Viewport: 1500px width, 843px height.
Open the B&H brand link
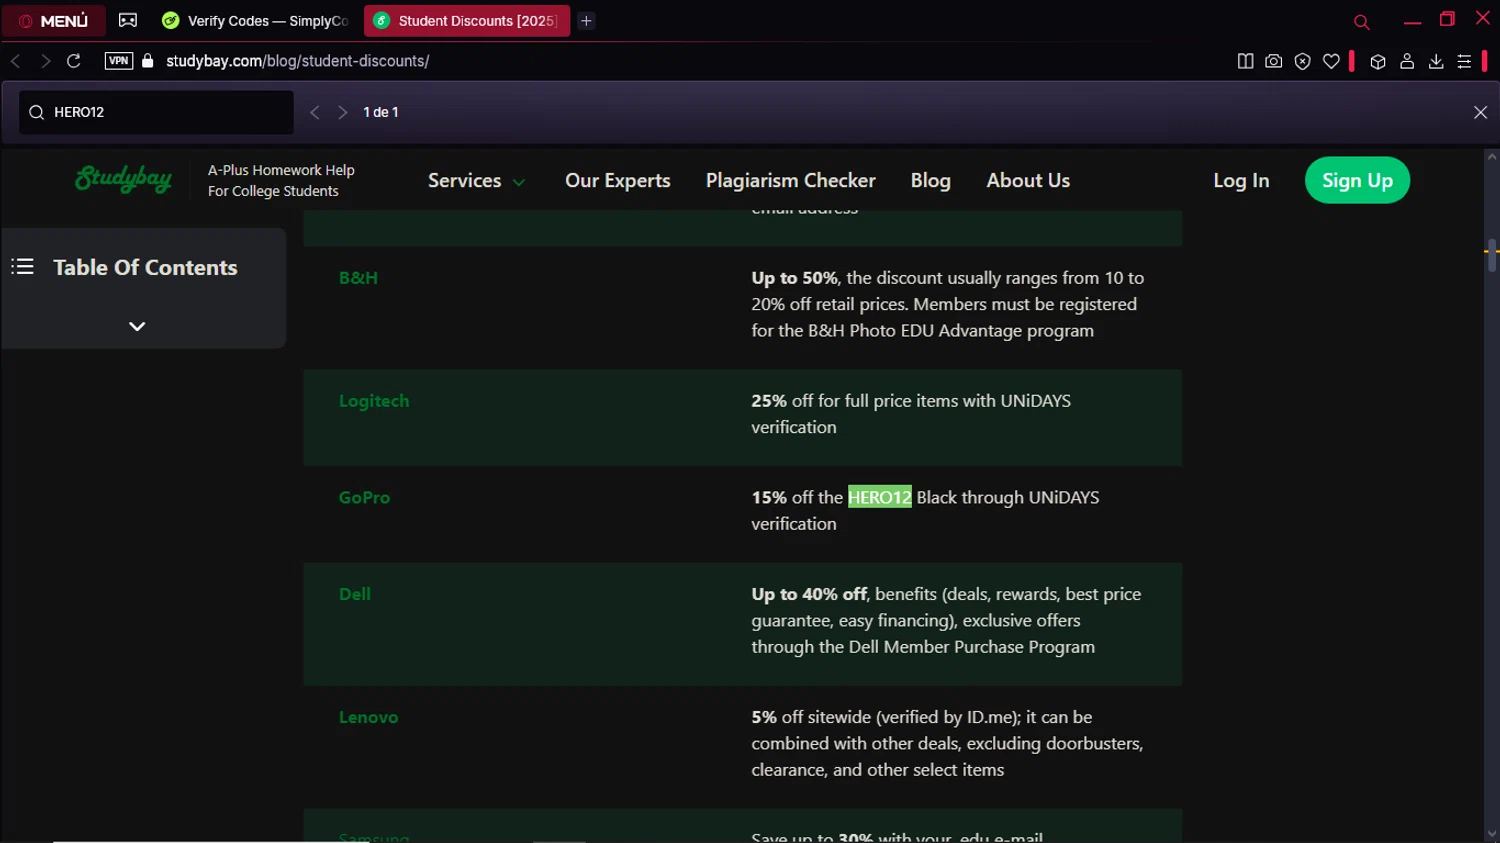[x=358, y=278]
